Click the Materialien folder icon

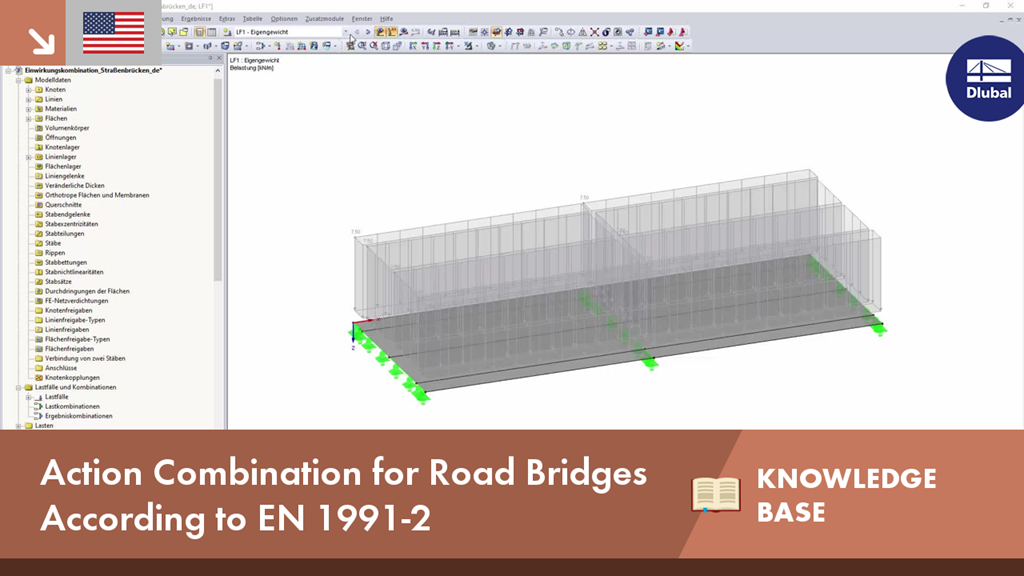[x=39, y=108]
